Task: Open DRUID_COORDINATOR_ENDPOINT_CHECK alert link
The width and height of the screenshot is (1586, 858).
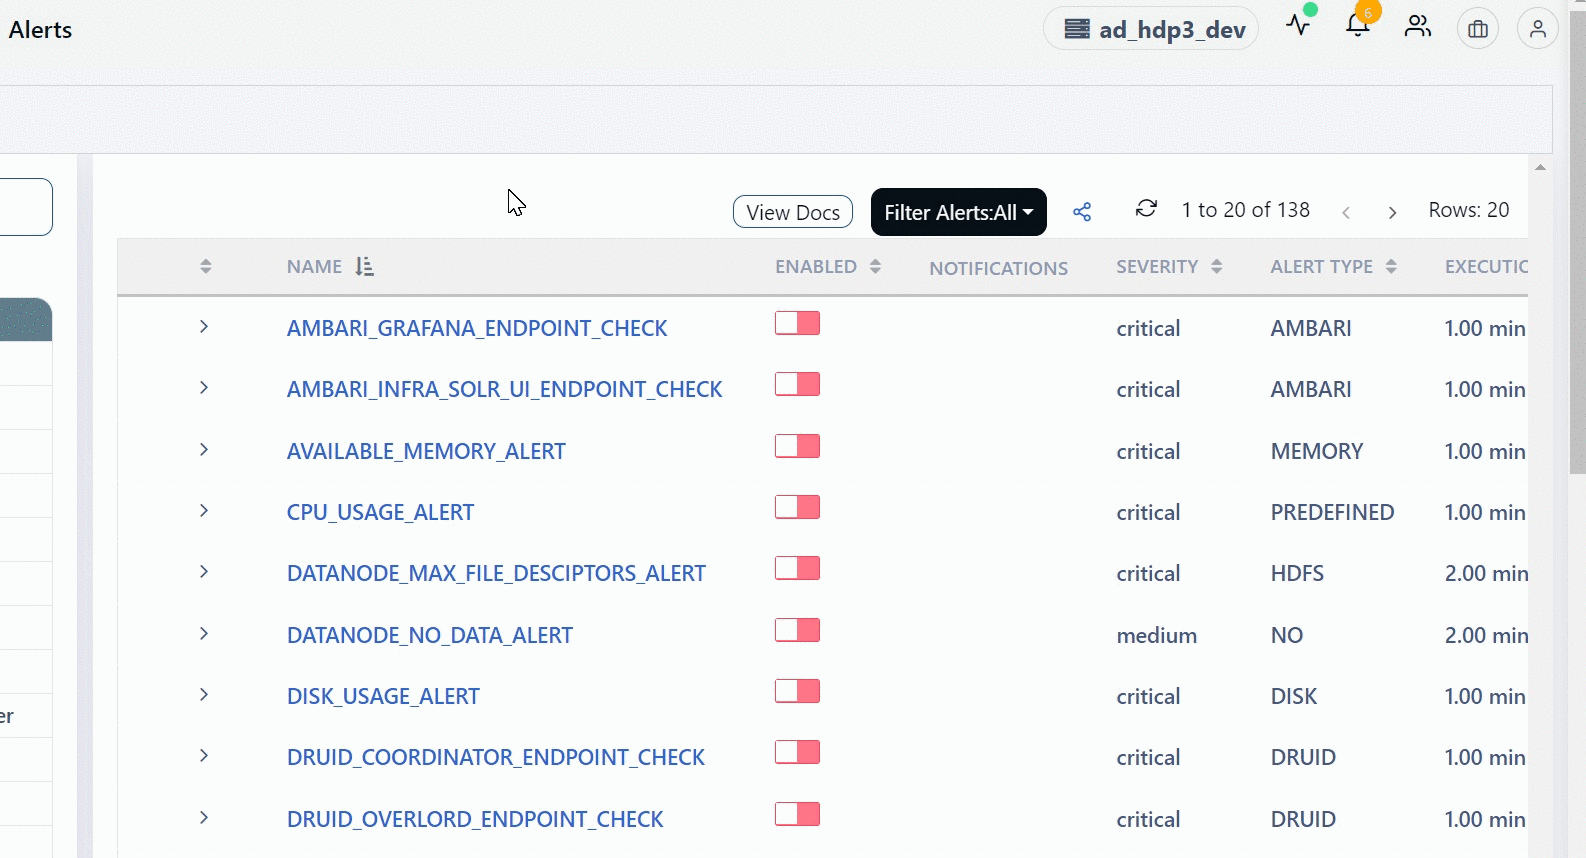Action: (496, 757)
